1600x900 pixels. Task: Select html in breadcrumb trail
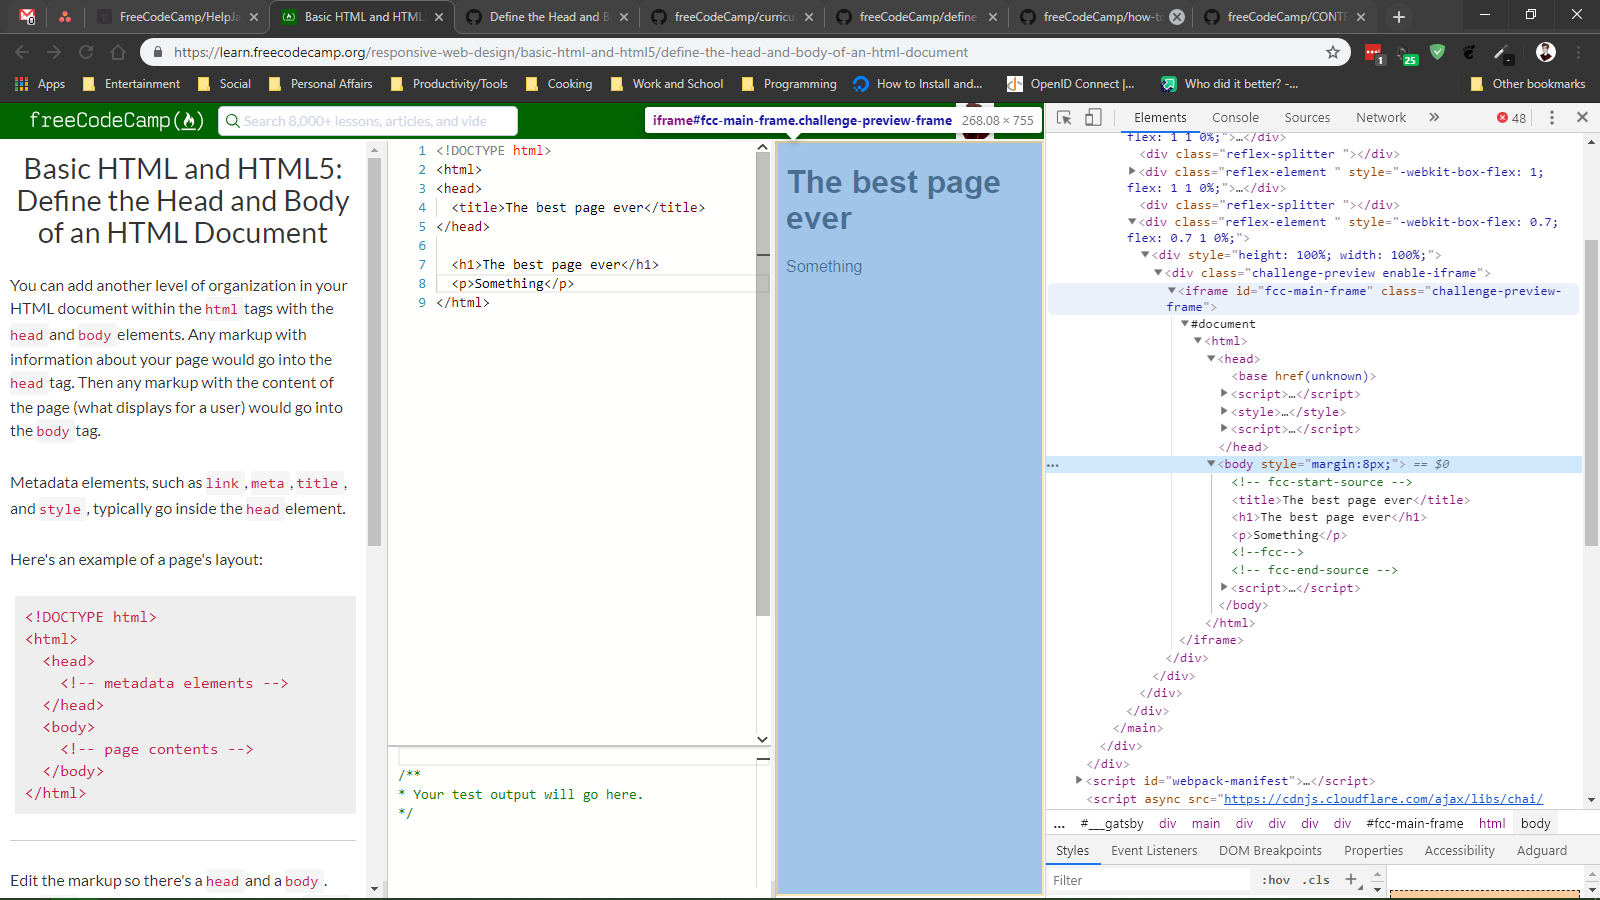(x=1492, y=824)
